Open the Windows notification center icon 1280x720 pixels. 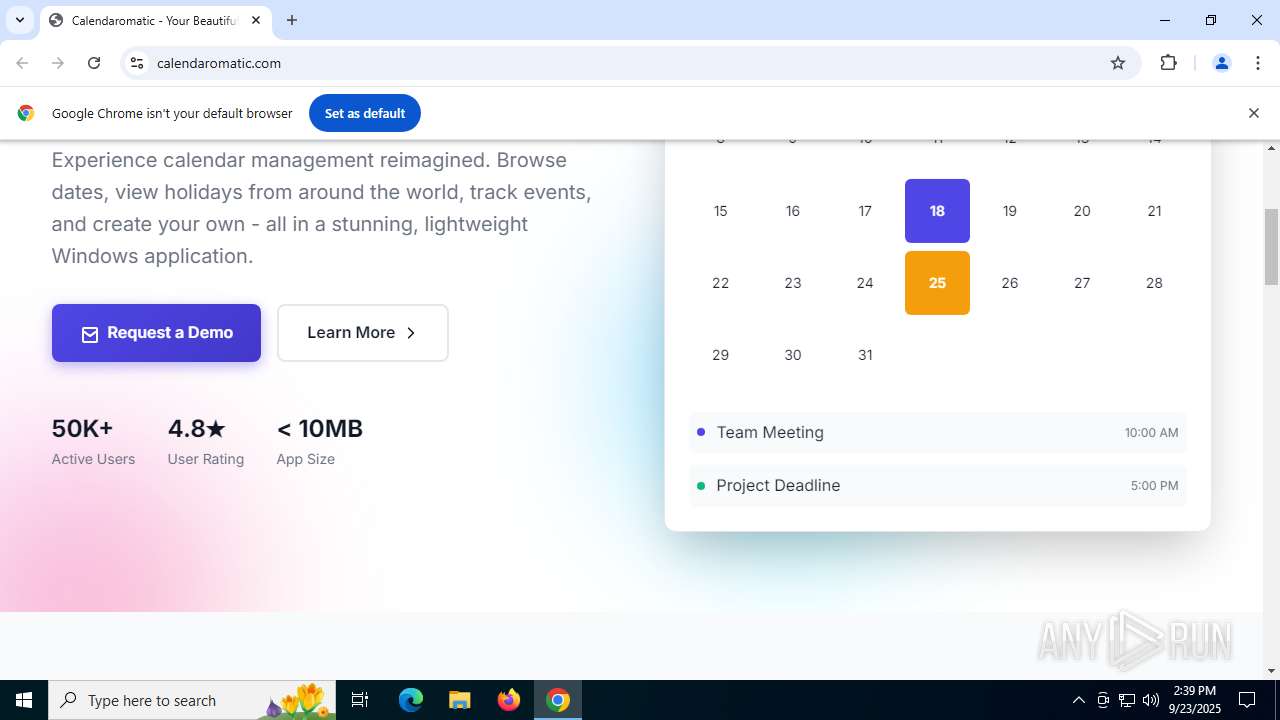click(x=1247, y=700)
